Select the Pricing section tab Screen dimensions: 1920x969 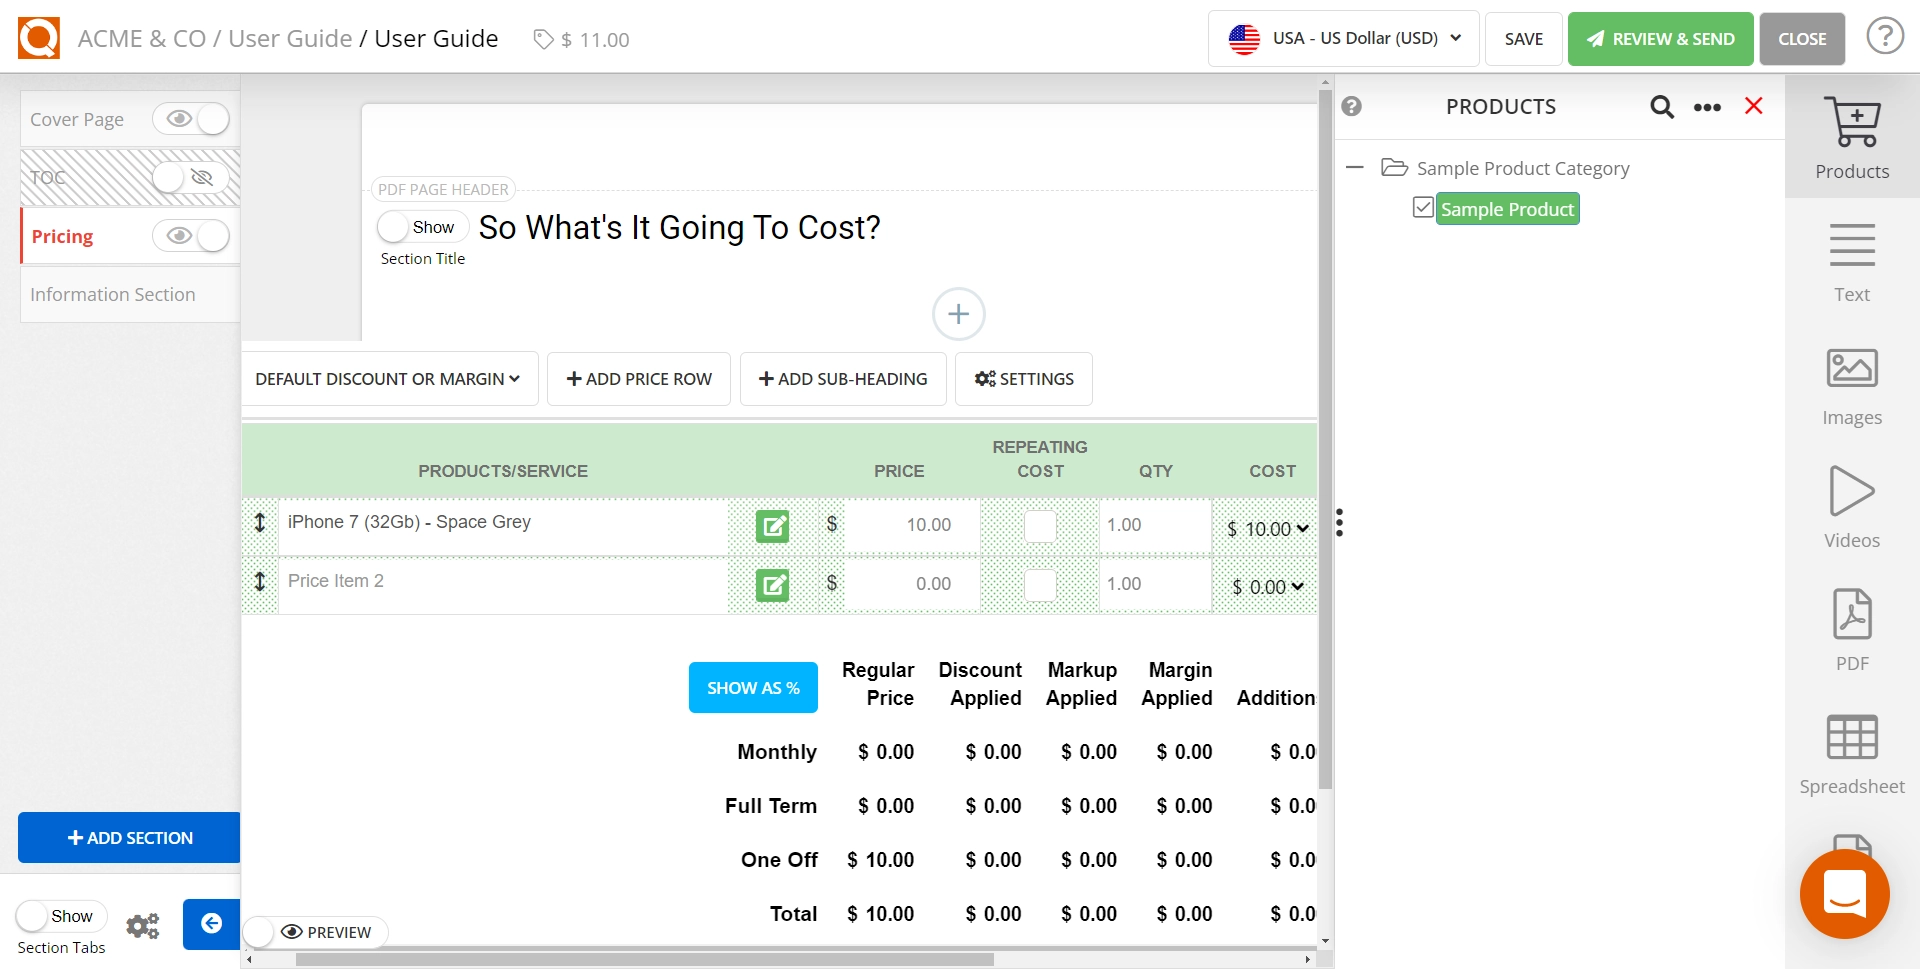63,237
